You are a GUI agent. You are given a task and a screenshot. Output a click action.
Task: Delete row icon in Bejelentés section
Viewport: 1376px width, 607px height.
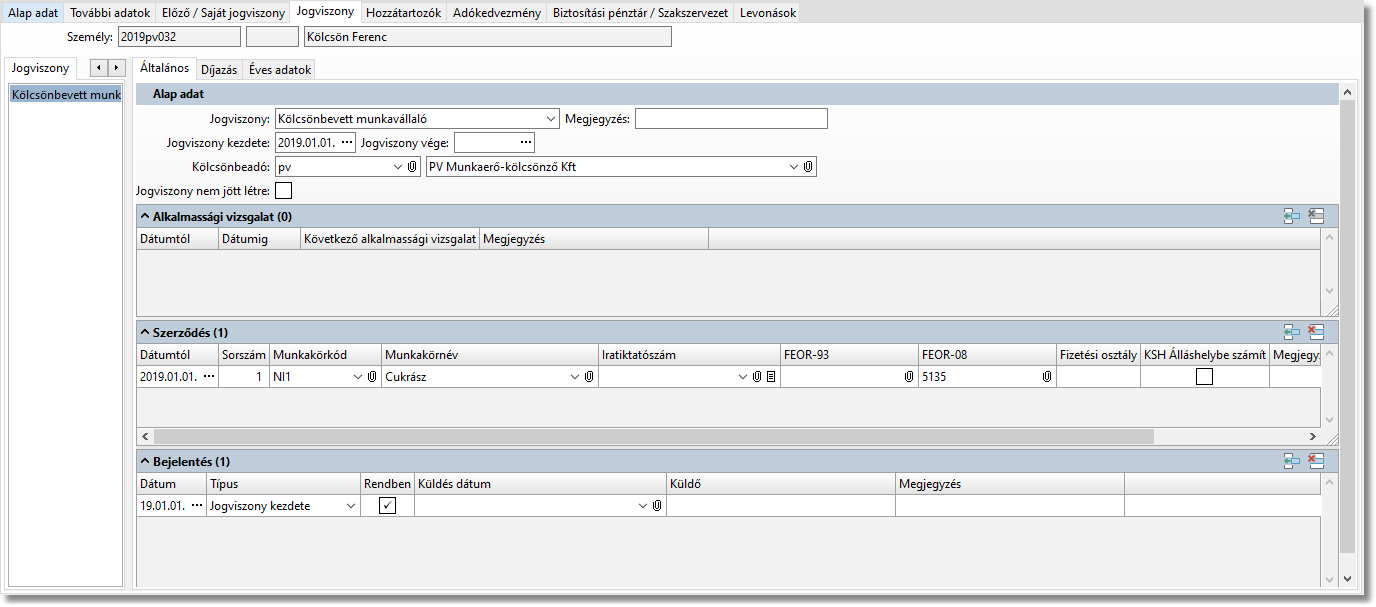click(1316, 461)
